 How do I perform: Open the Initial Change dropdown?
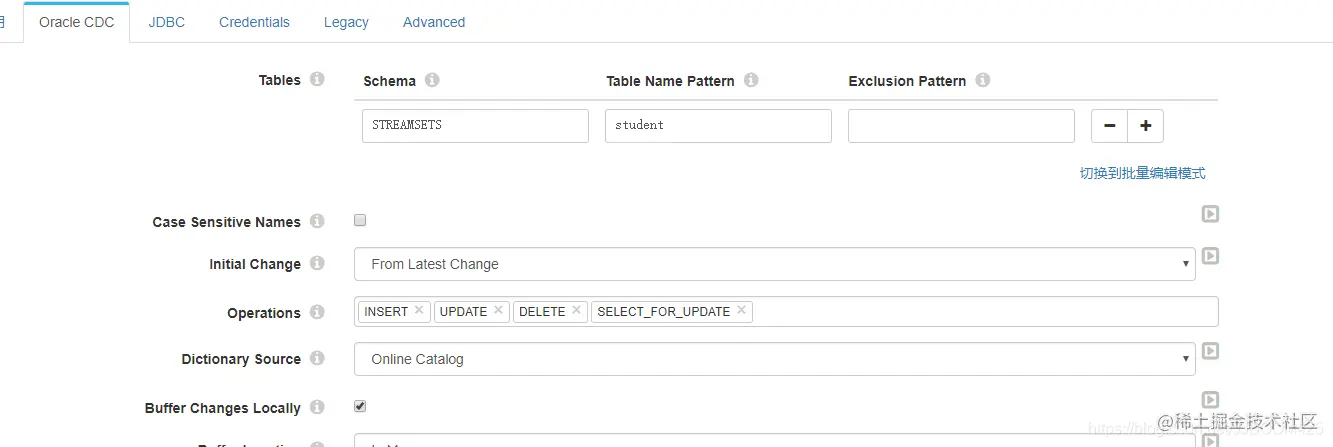774,264
